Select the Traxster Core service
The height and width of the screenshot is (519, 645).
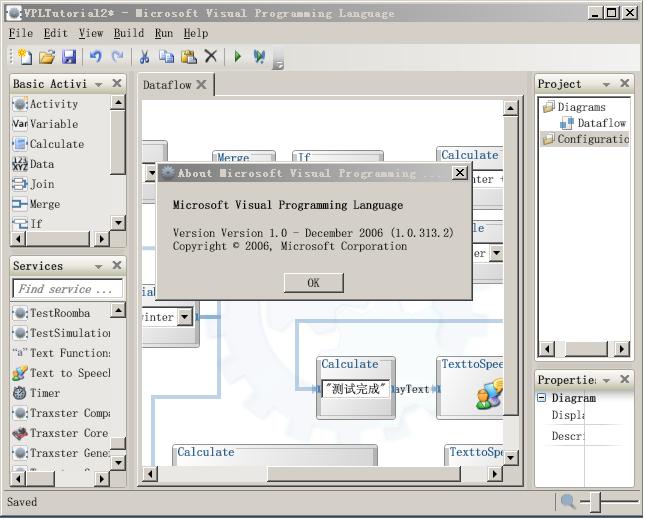[60, 433]
